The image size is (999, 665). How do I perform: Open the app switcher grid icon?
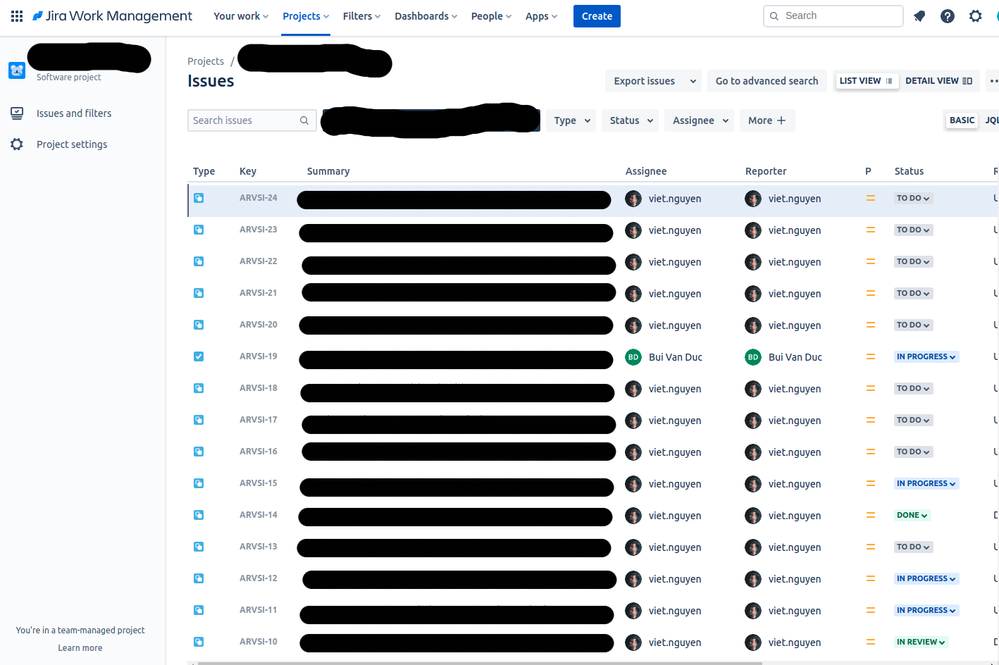17,16
